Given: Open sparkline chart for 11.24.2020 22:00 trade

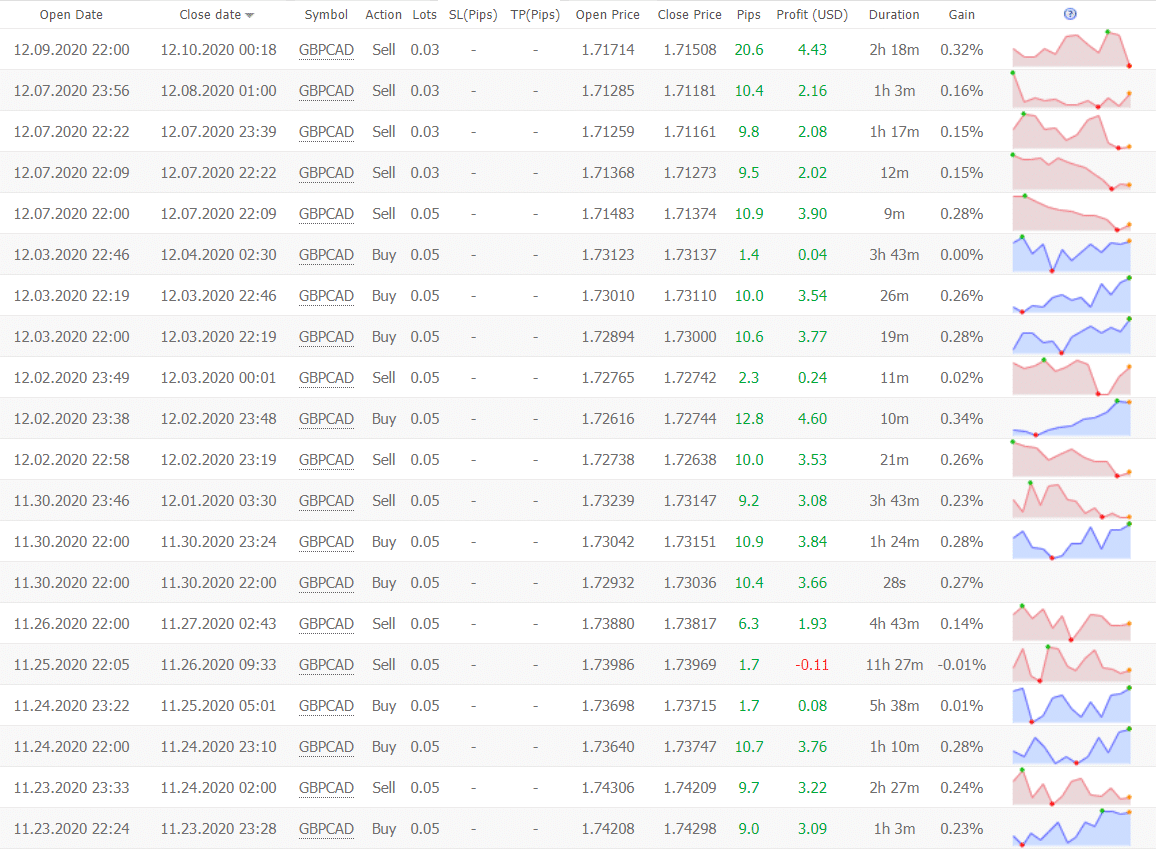Looking at the screenshot, I should (1071, 746).
